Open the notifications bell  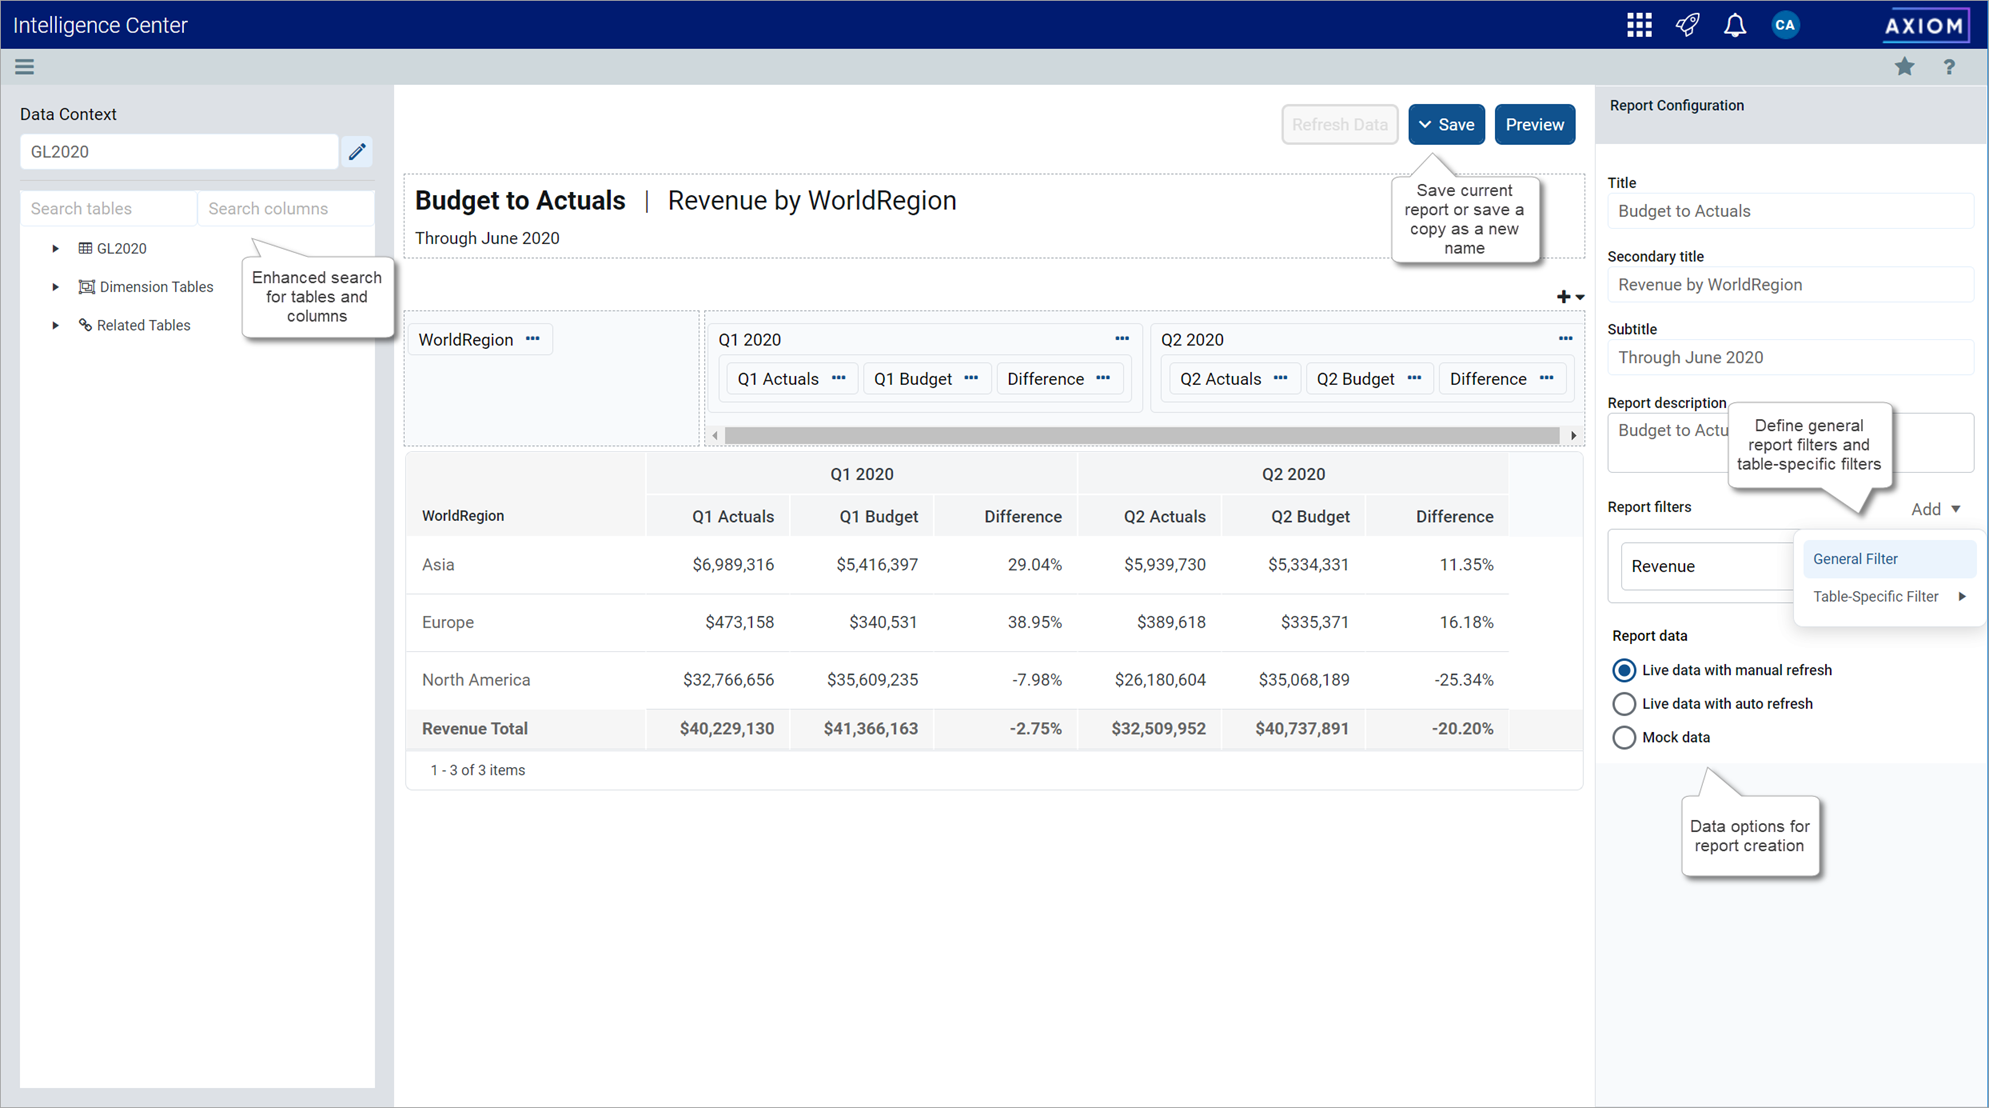[1735, 25]
